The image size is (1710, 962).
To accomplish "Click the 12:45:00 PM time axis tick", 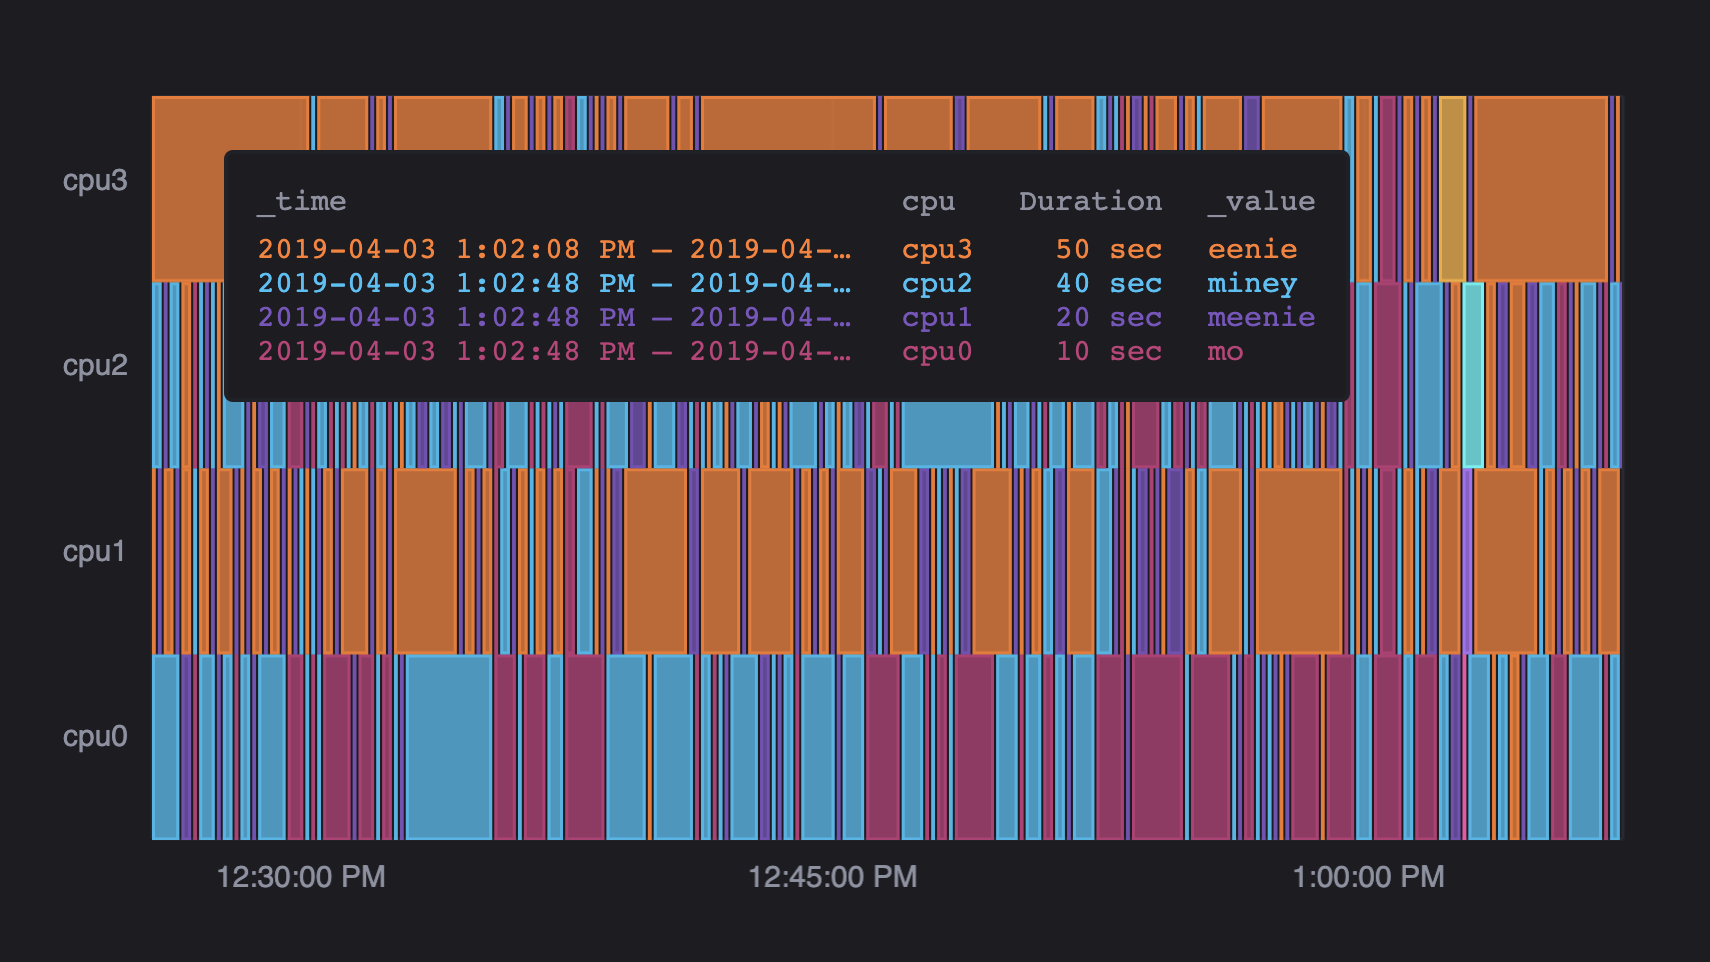I will pyautogui.click(x=832, y=877).
